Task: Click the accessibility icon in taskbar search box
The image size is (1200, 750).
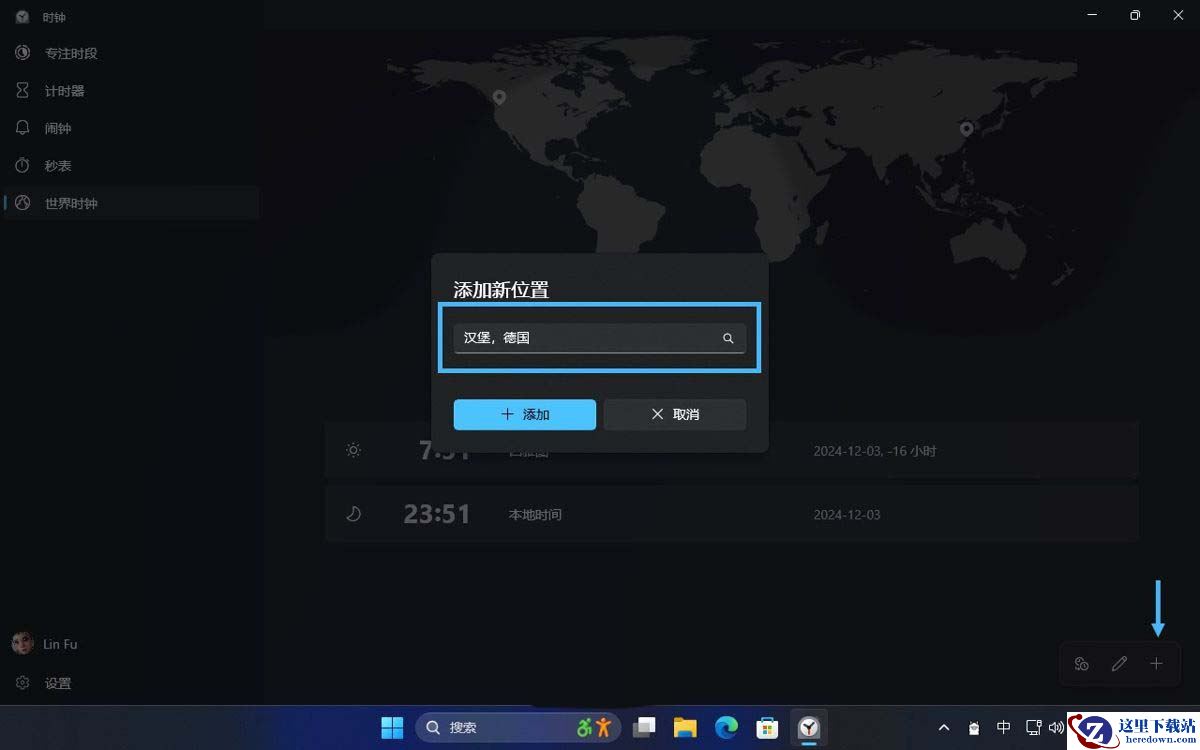Action: [594, 727]
